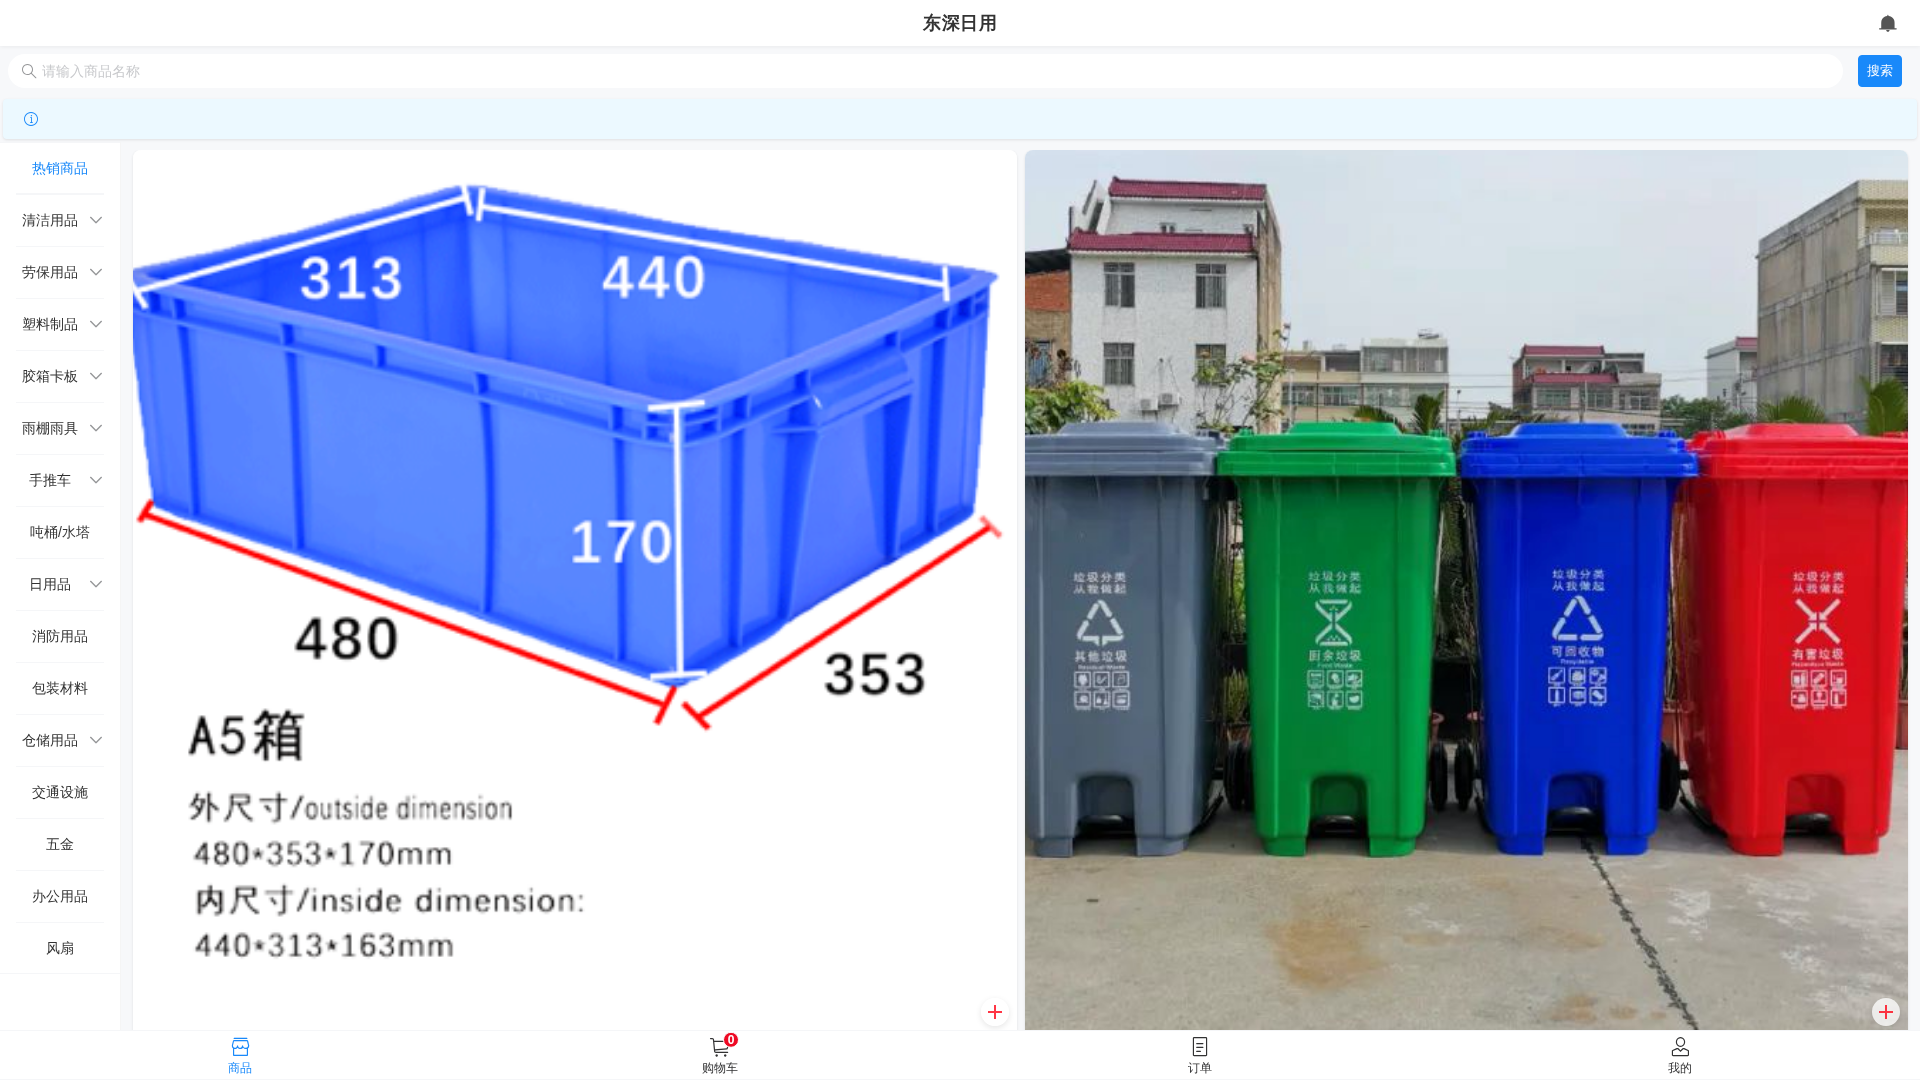This screenshot has width=1920, height=1080.
Task: Open the notification bell
Action: 1887,23
